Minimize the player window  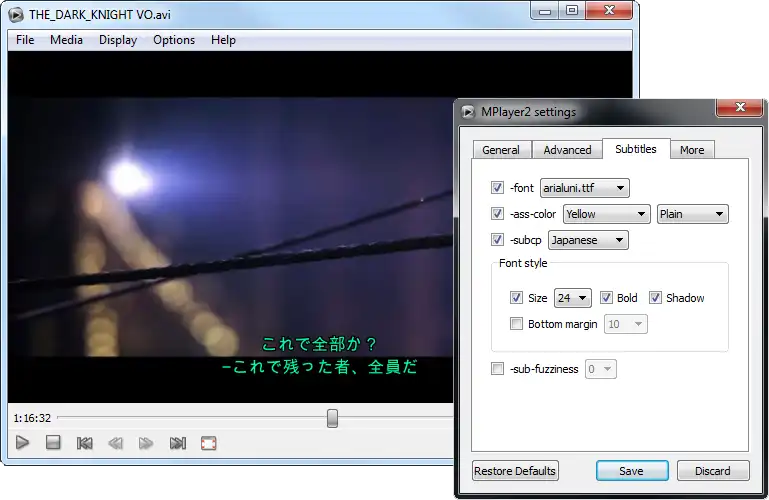click(544, 11)
